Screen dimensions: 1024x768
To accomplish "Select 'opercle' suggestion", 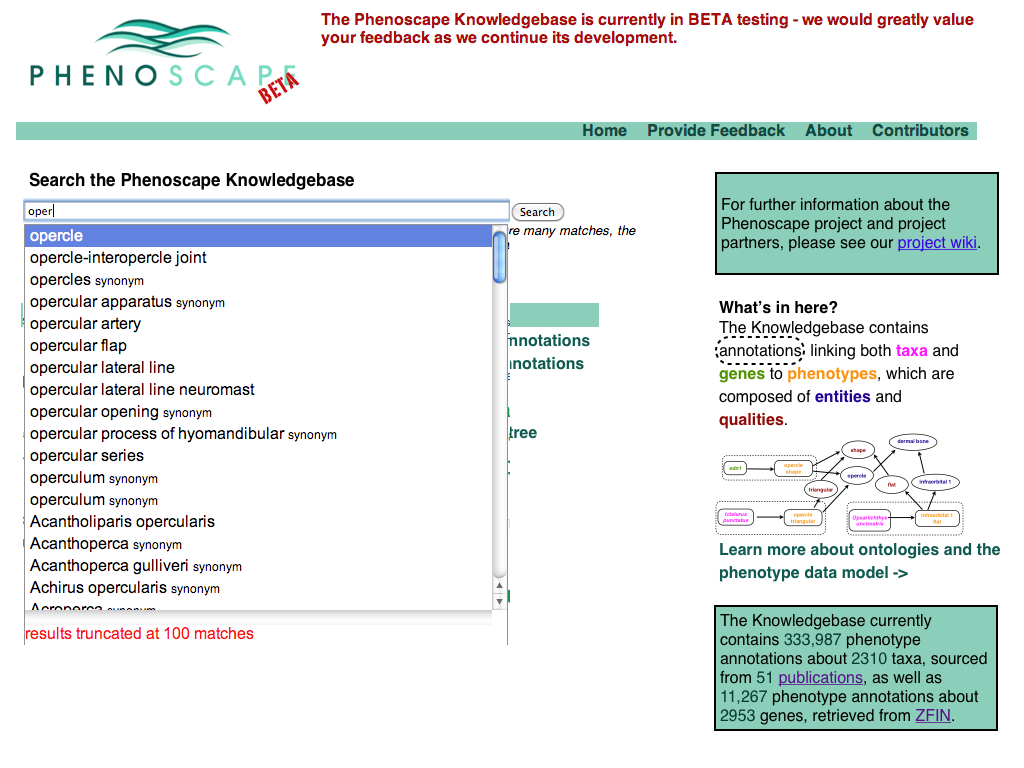I will coord(258,236).
